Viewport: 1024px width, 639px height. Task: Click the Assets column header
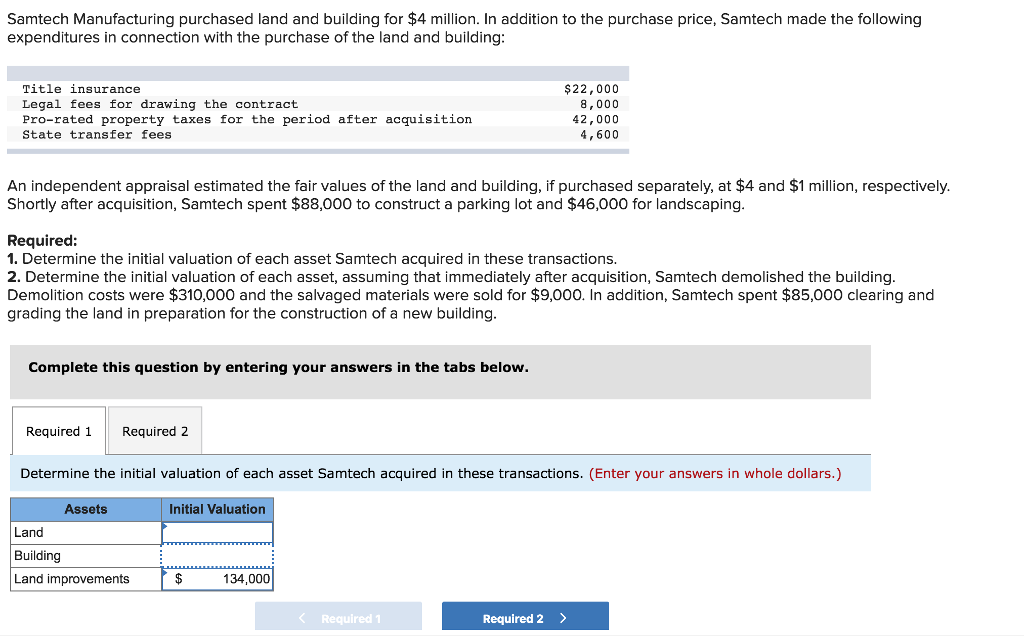85,509
